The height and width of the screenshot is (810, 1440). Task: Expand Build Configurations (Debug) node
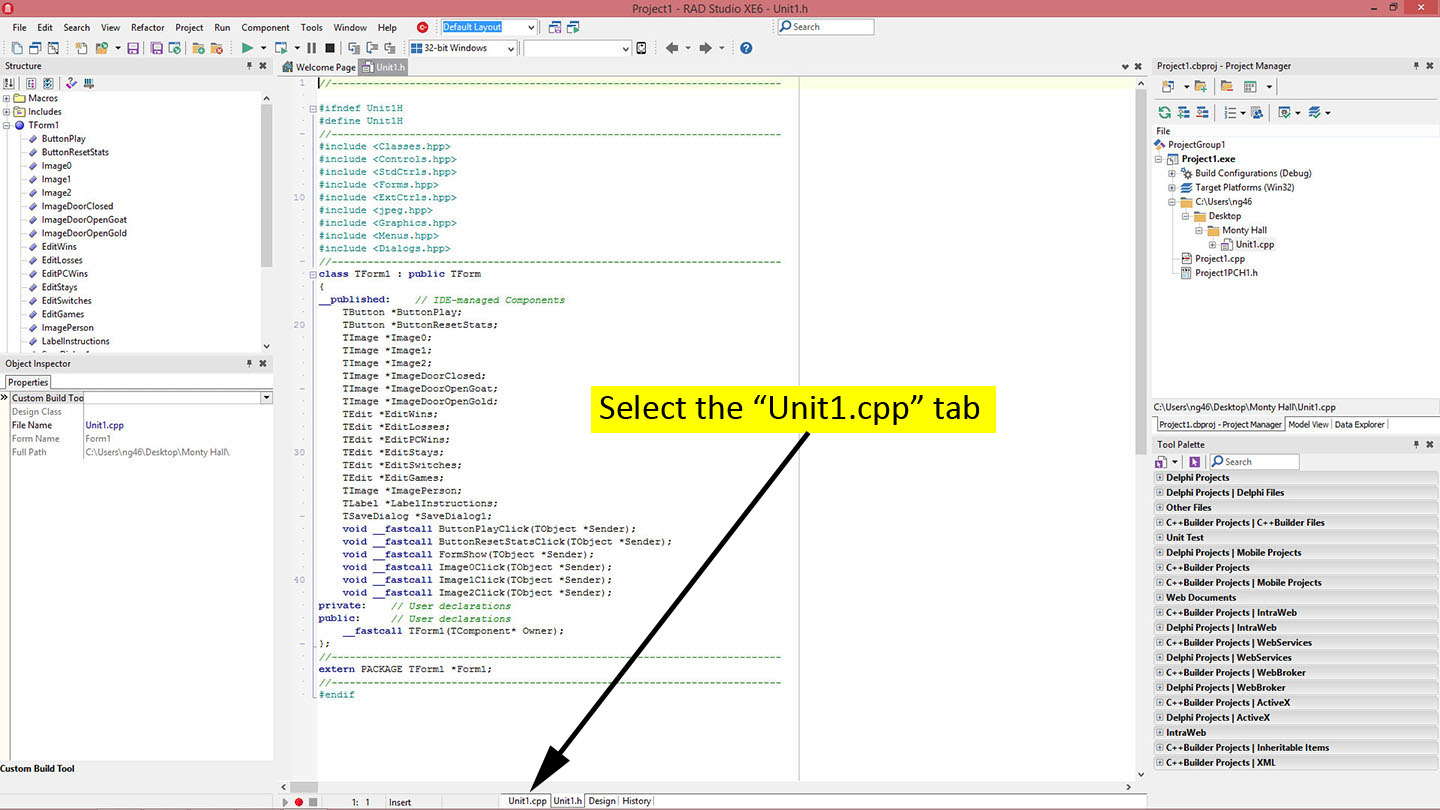point(1172,173)
